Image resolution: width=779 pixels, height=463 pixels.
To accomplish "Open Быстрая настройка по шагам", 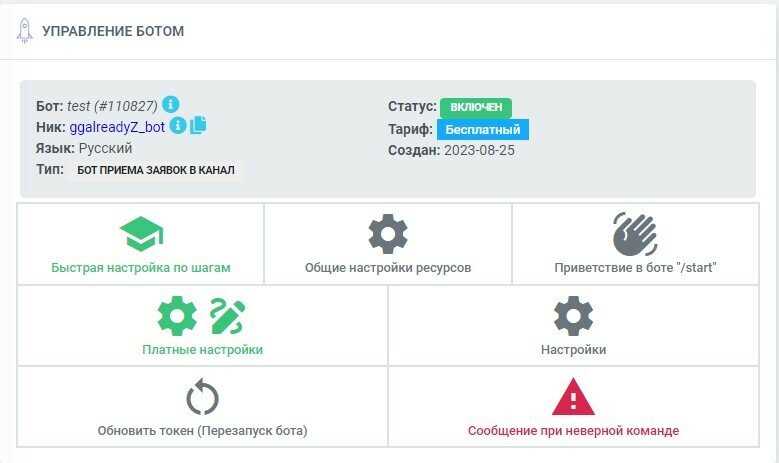I will click(141, 268).
